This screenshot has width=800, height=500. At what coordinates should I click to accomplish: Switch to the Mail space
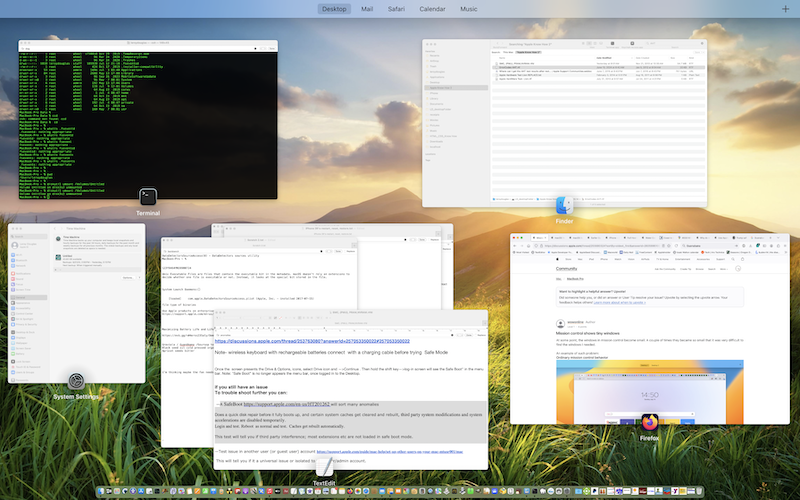[x=367, y=9]
